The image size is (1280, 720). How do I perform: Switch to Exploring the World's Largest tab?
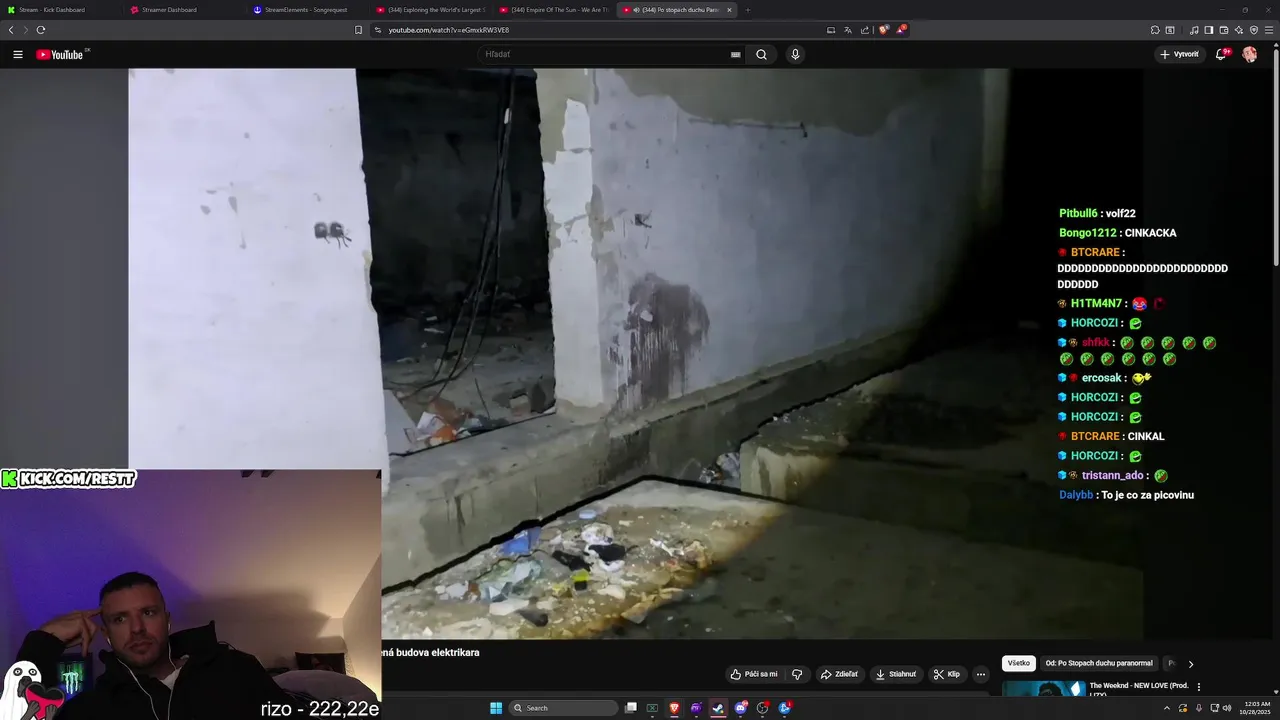430,10
